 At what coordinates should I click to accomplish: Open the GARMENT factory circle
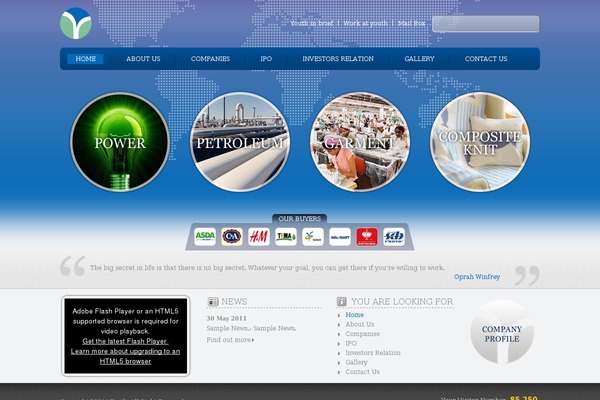[x=360, y=142]
